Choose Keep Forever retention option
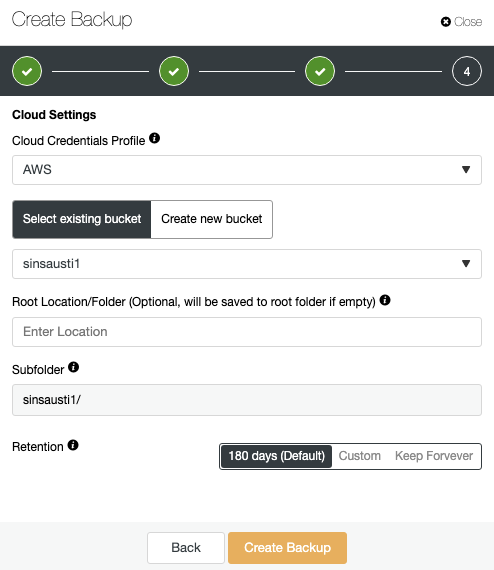 pos(434,456)
